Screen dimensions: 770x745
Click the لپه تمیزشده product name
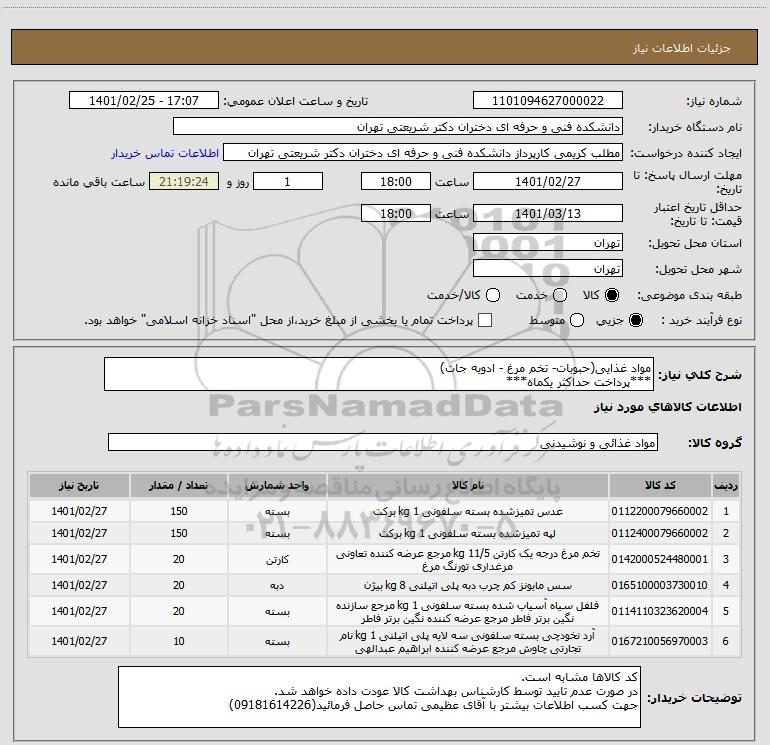tap(468, 533)
